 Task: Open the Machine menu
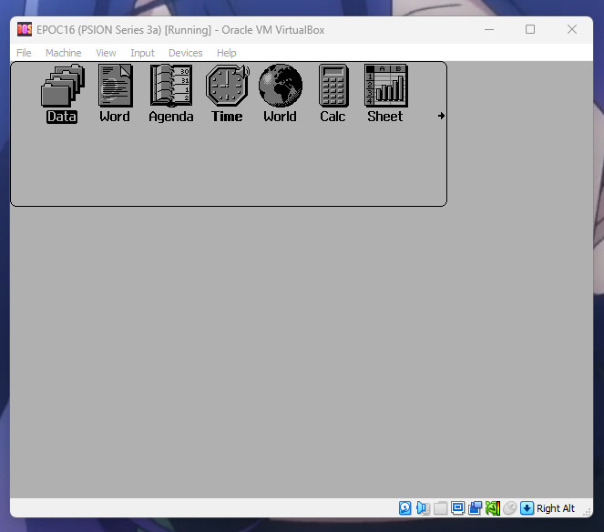pyautogui.click(x=63, y=53)
